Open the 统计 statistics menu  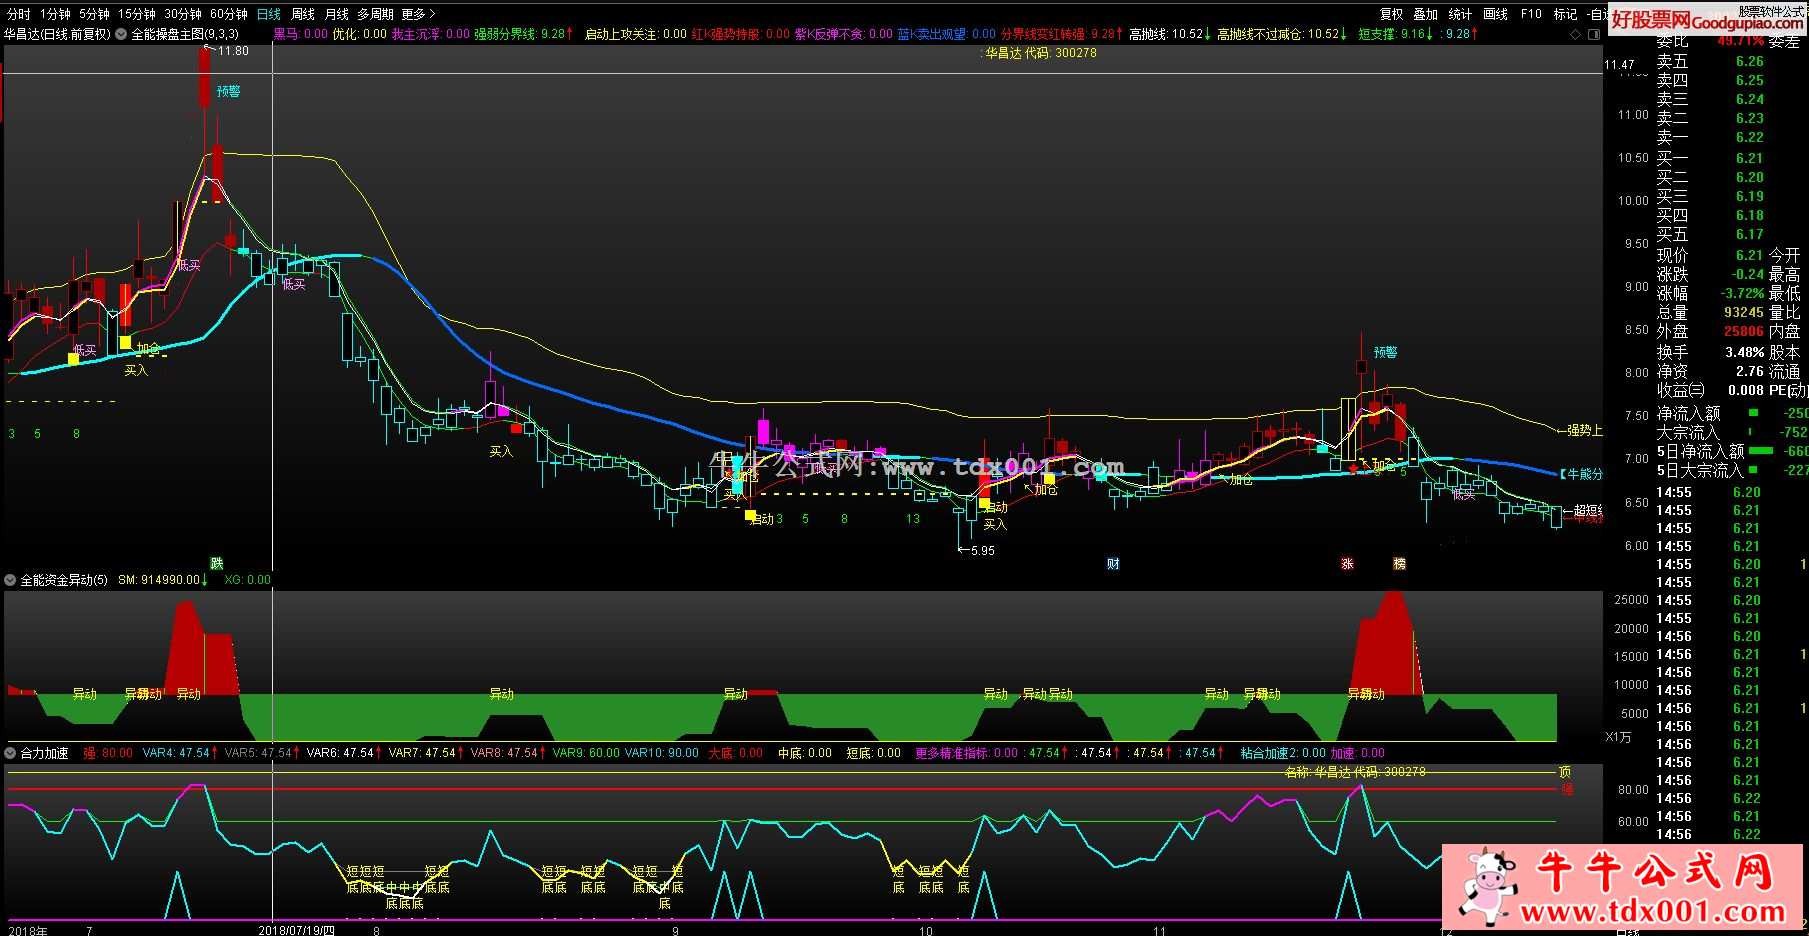pos(1460,14)
